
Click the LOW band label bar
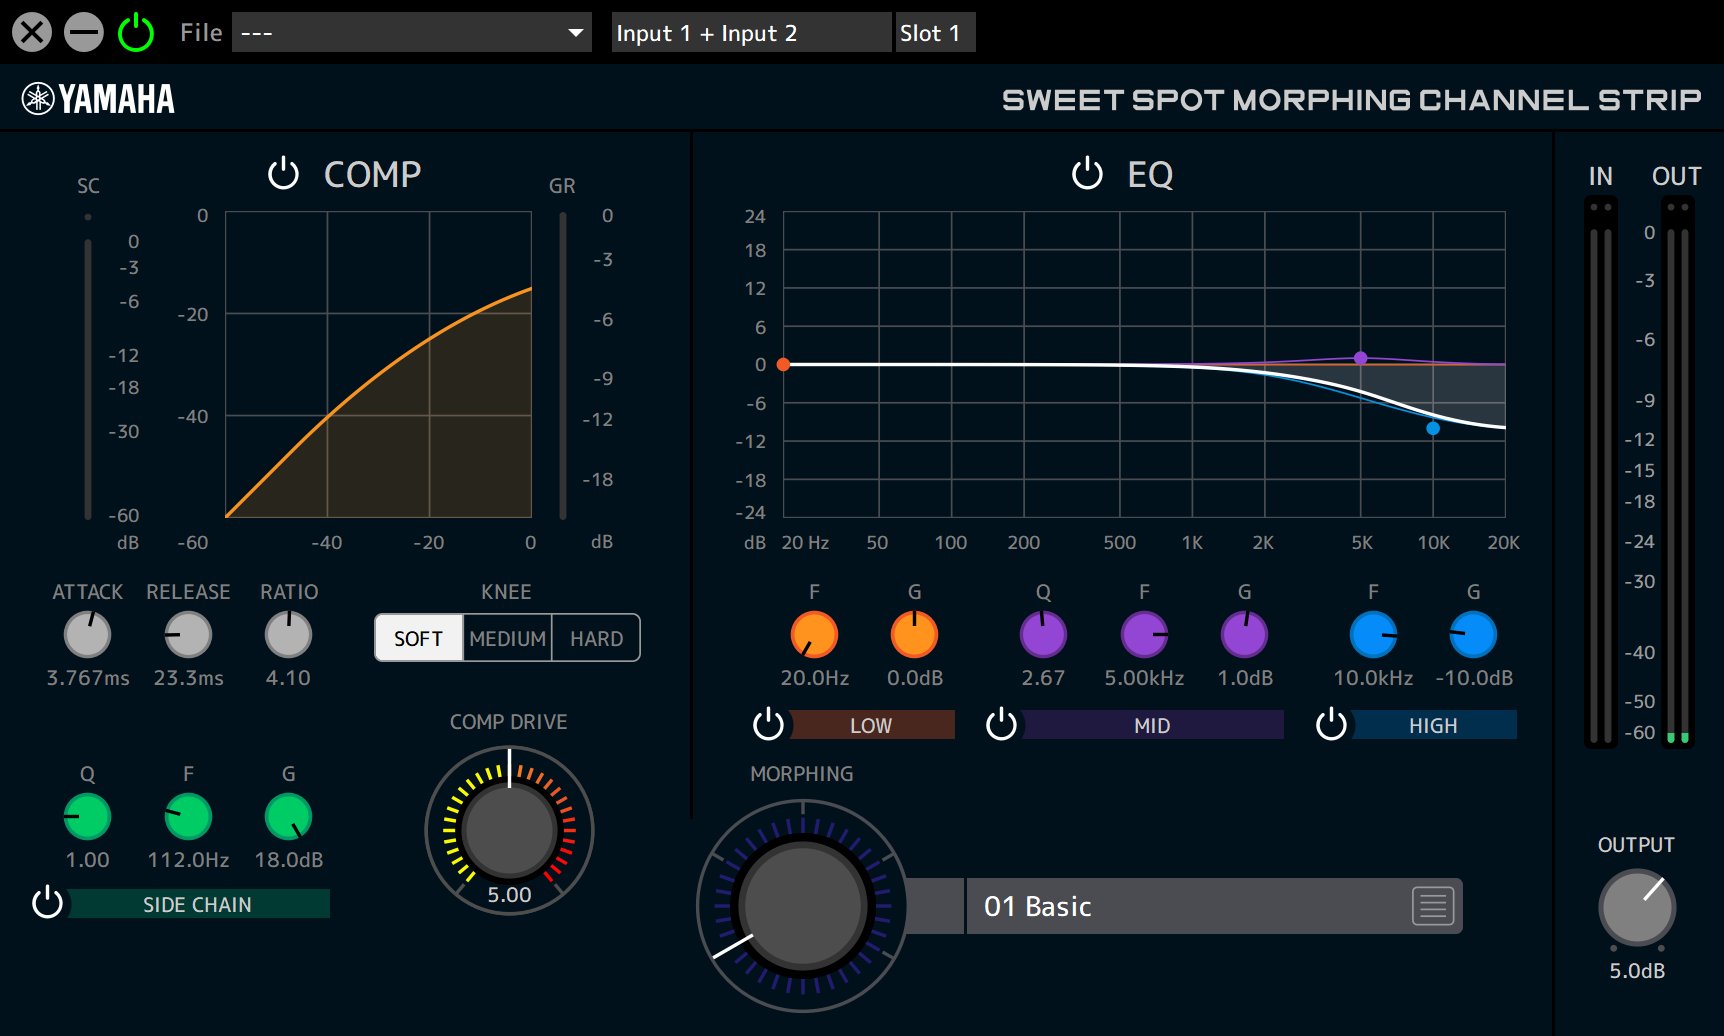click(871, 725)
